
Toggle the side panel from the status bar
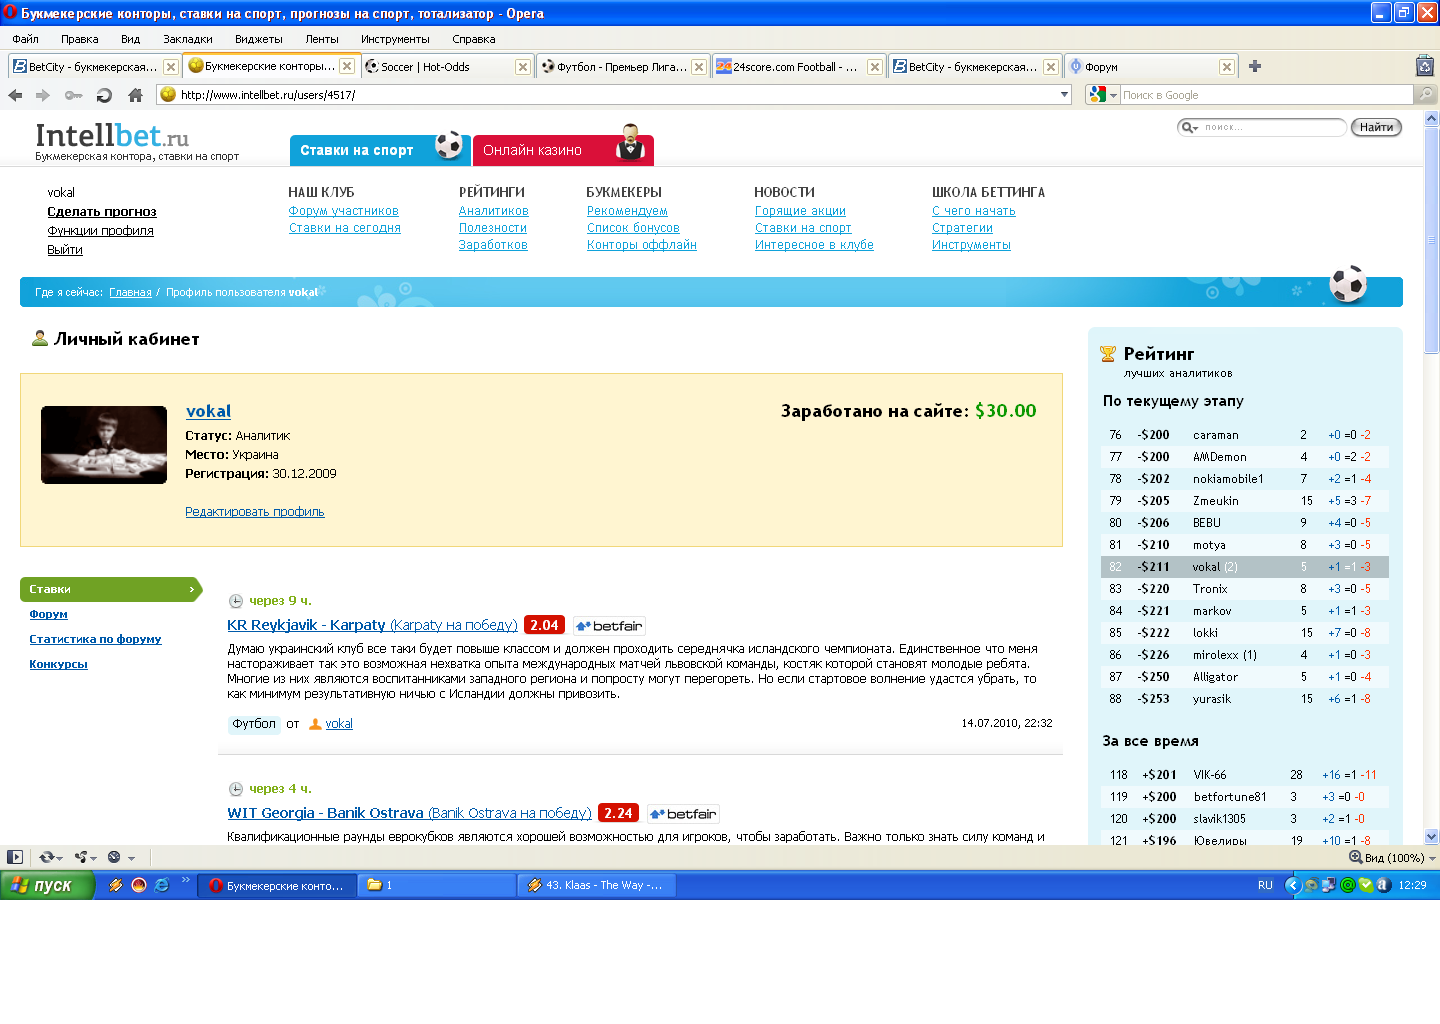[15, 857]
